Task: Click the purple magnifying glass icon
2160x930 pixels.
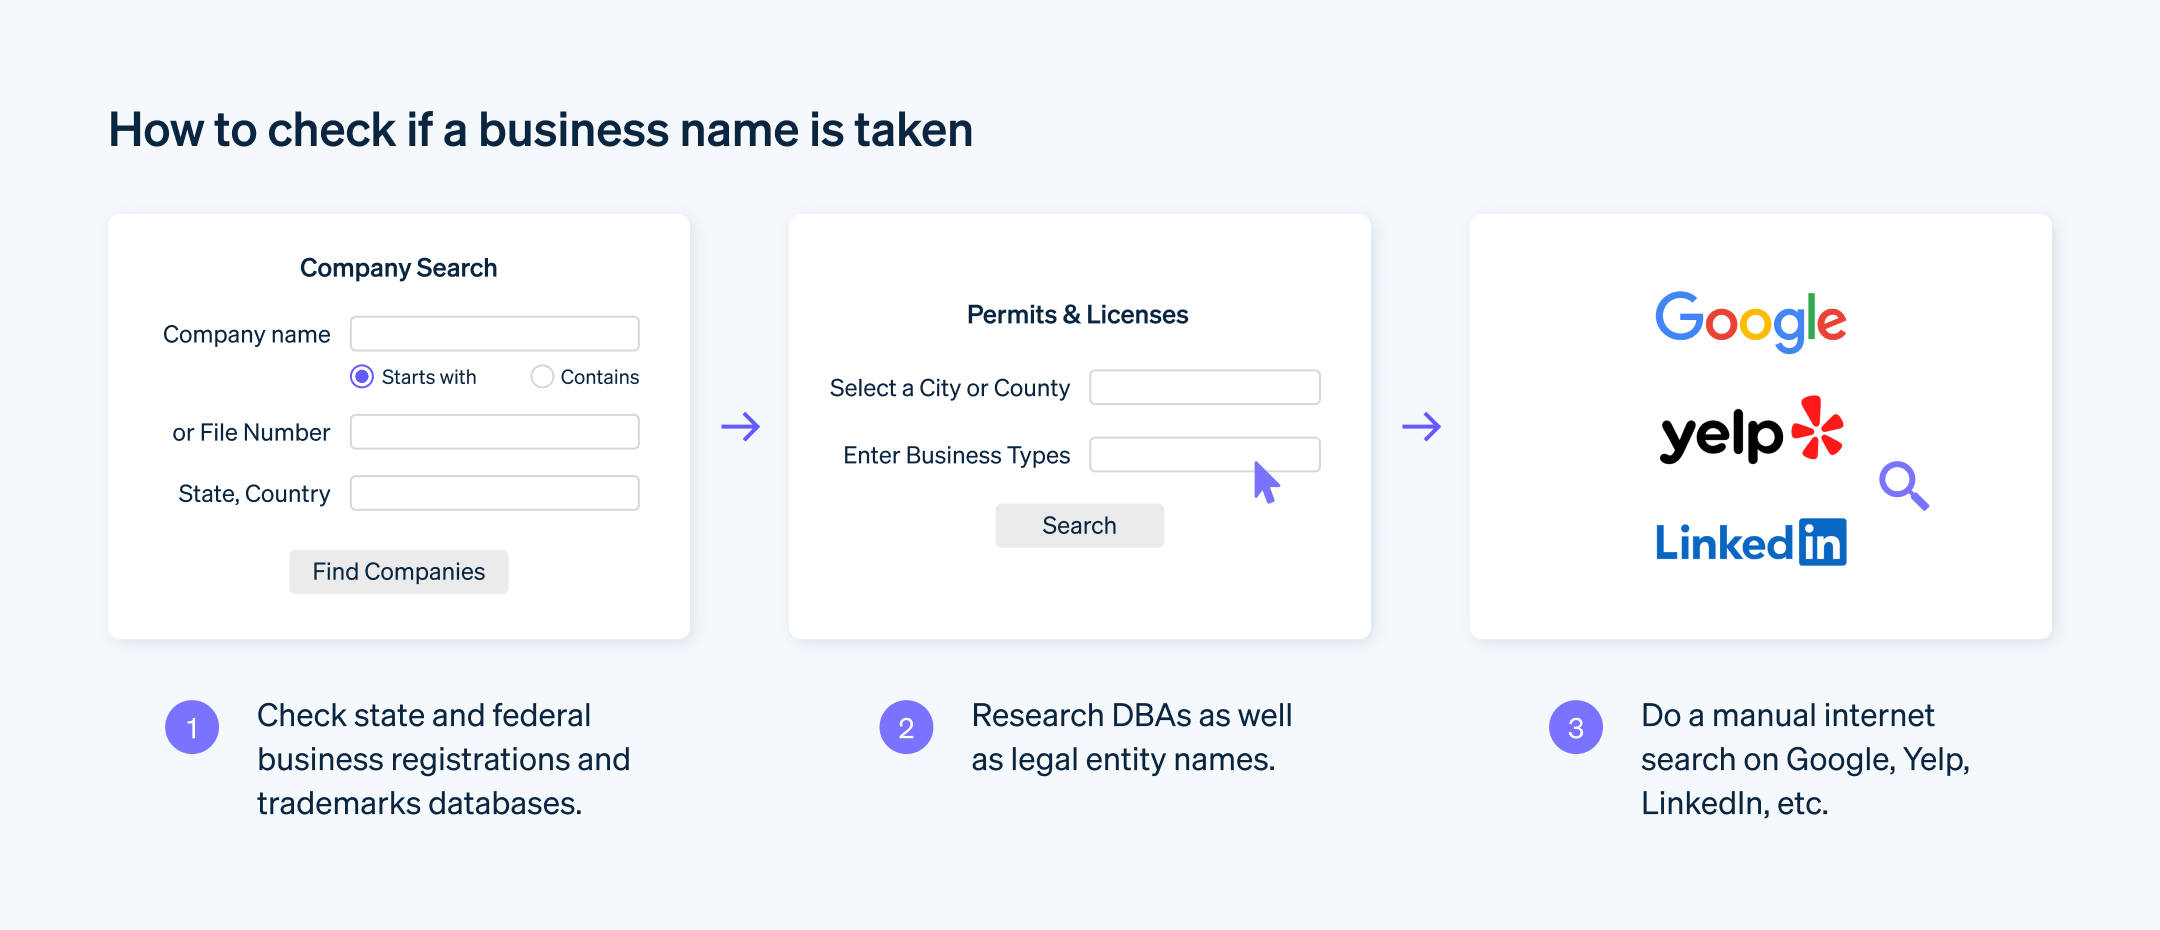Action: (1904, 486)
